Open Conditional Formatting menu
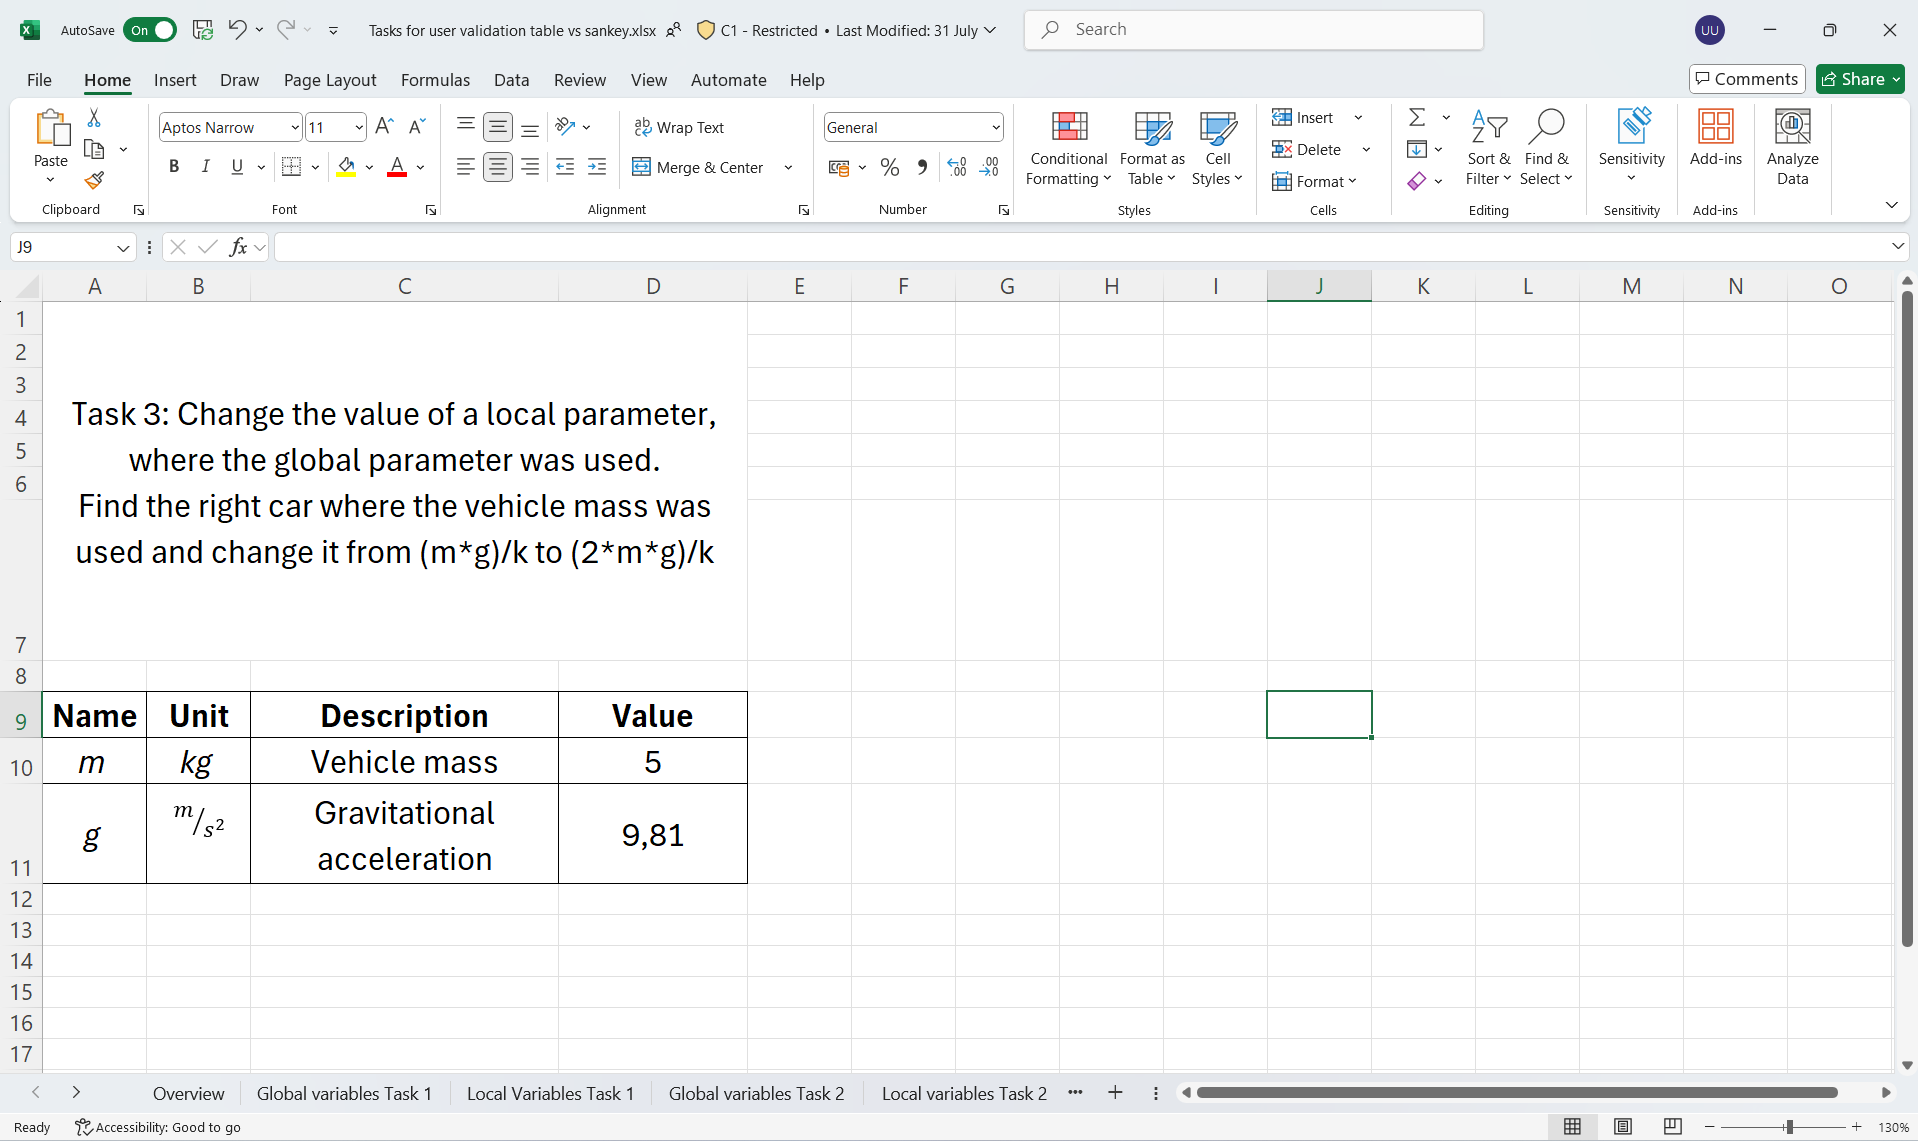Screen dimensions: 1918x1141 pos(1068,148)
